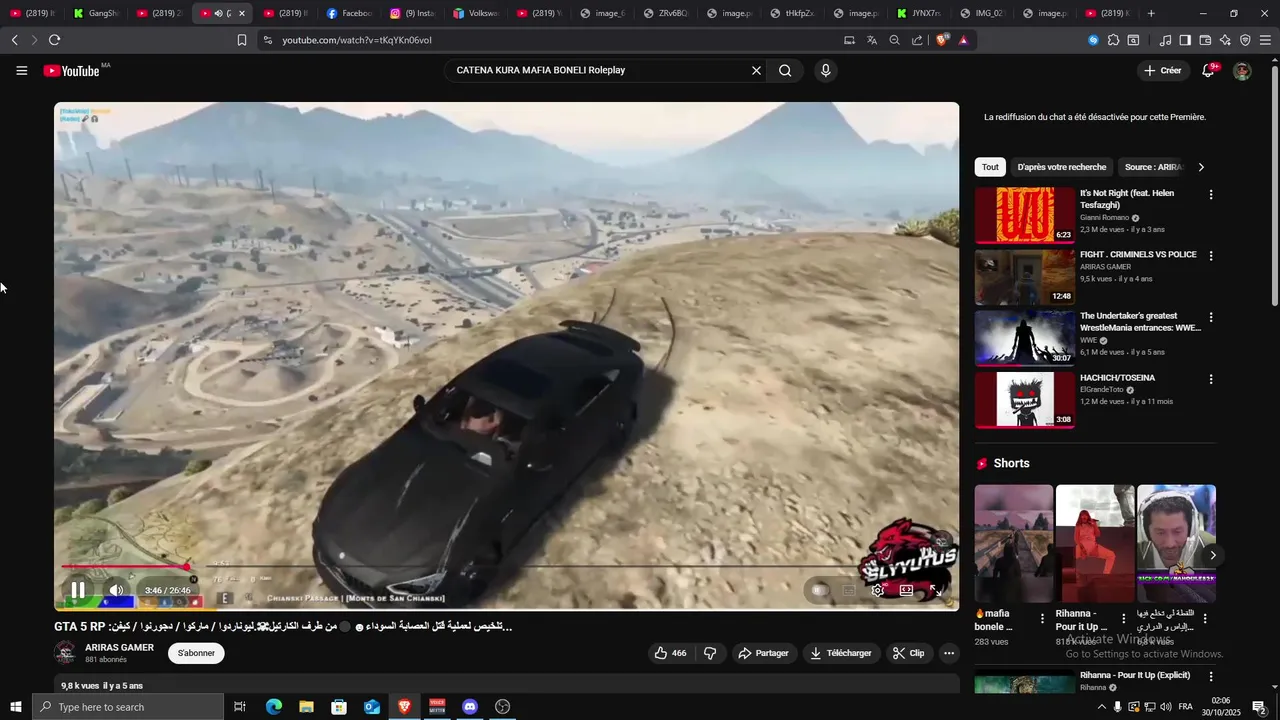
Task: Show next Shorts with the arrow
Action: coord(1213,555)
